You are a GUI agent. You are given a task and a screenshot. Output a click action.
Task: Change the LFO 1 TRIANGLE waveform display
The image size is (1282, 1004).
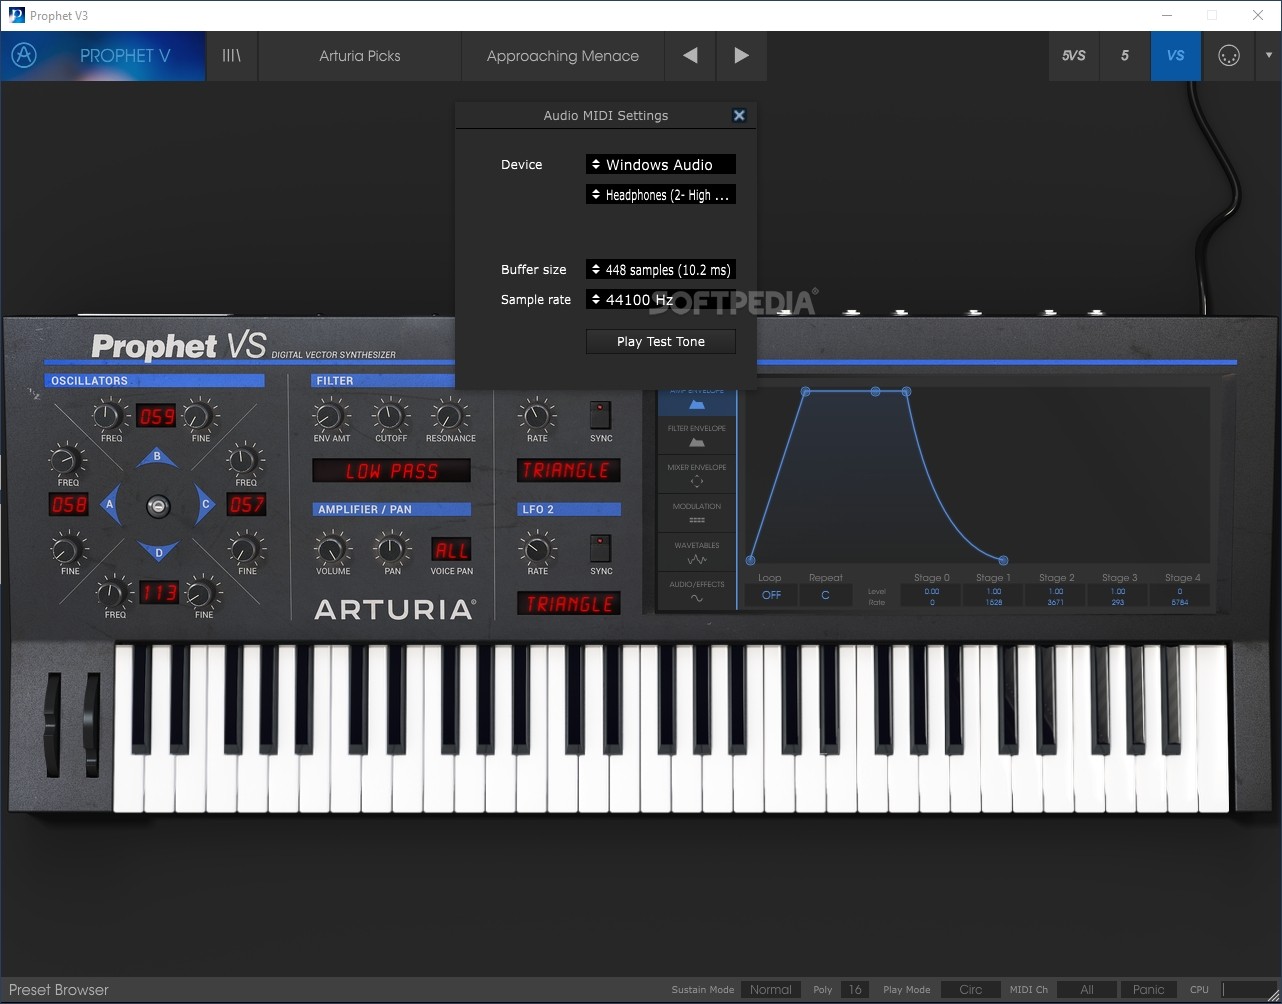coord(568,470)
